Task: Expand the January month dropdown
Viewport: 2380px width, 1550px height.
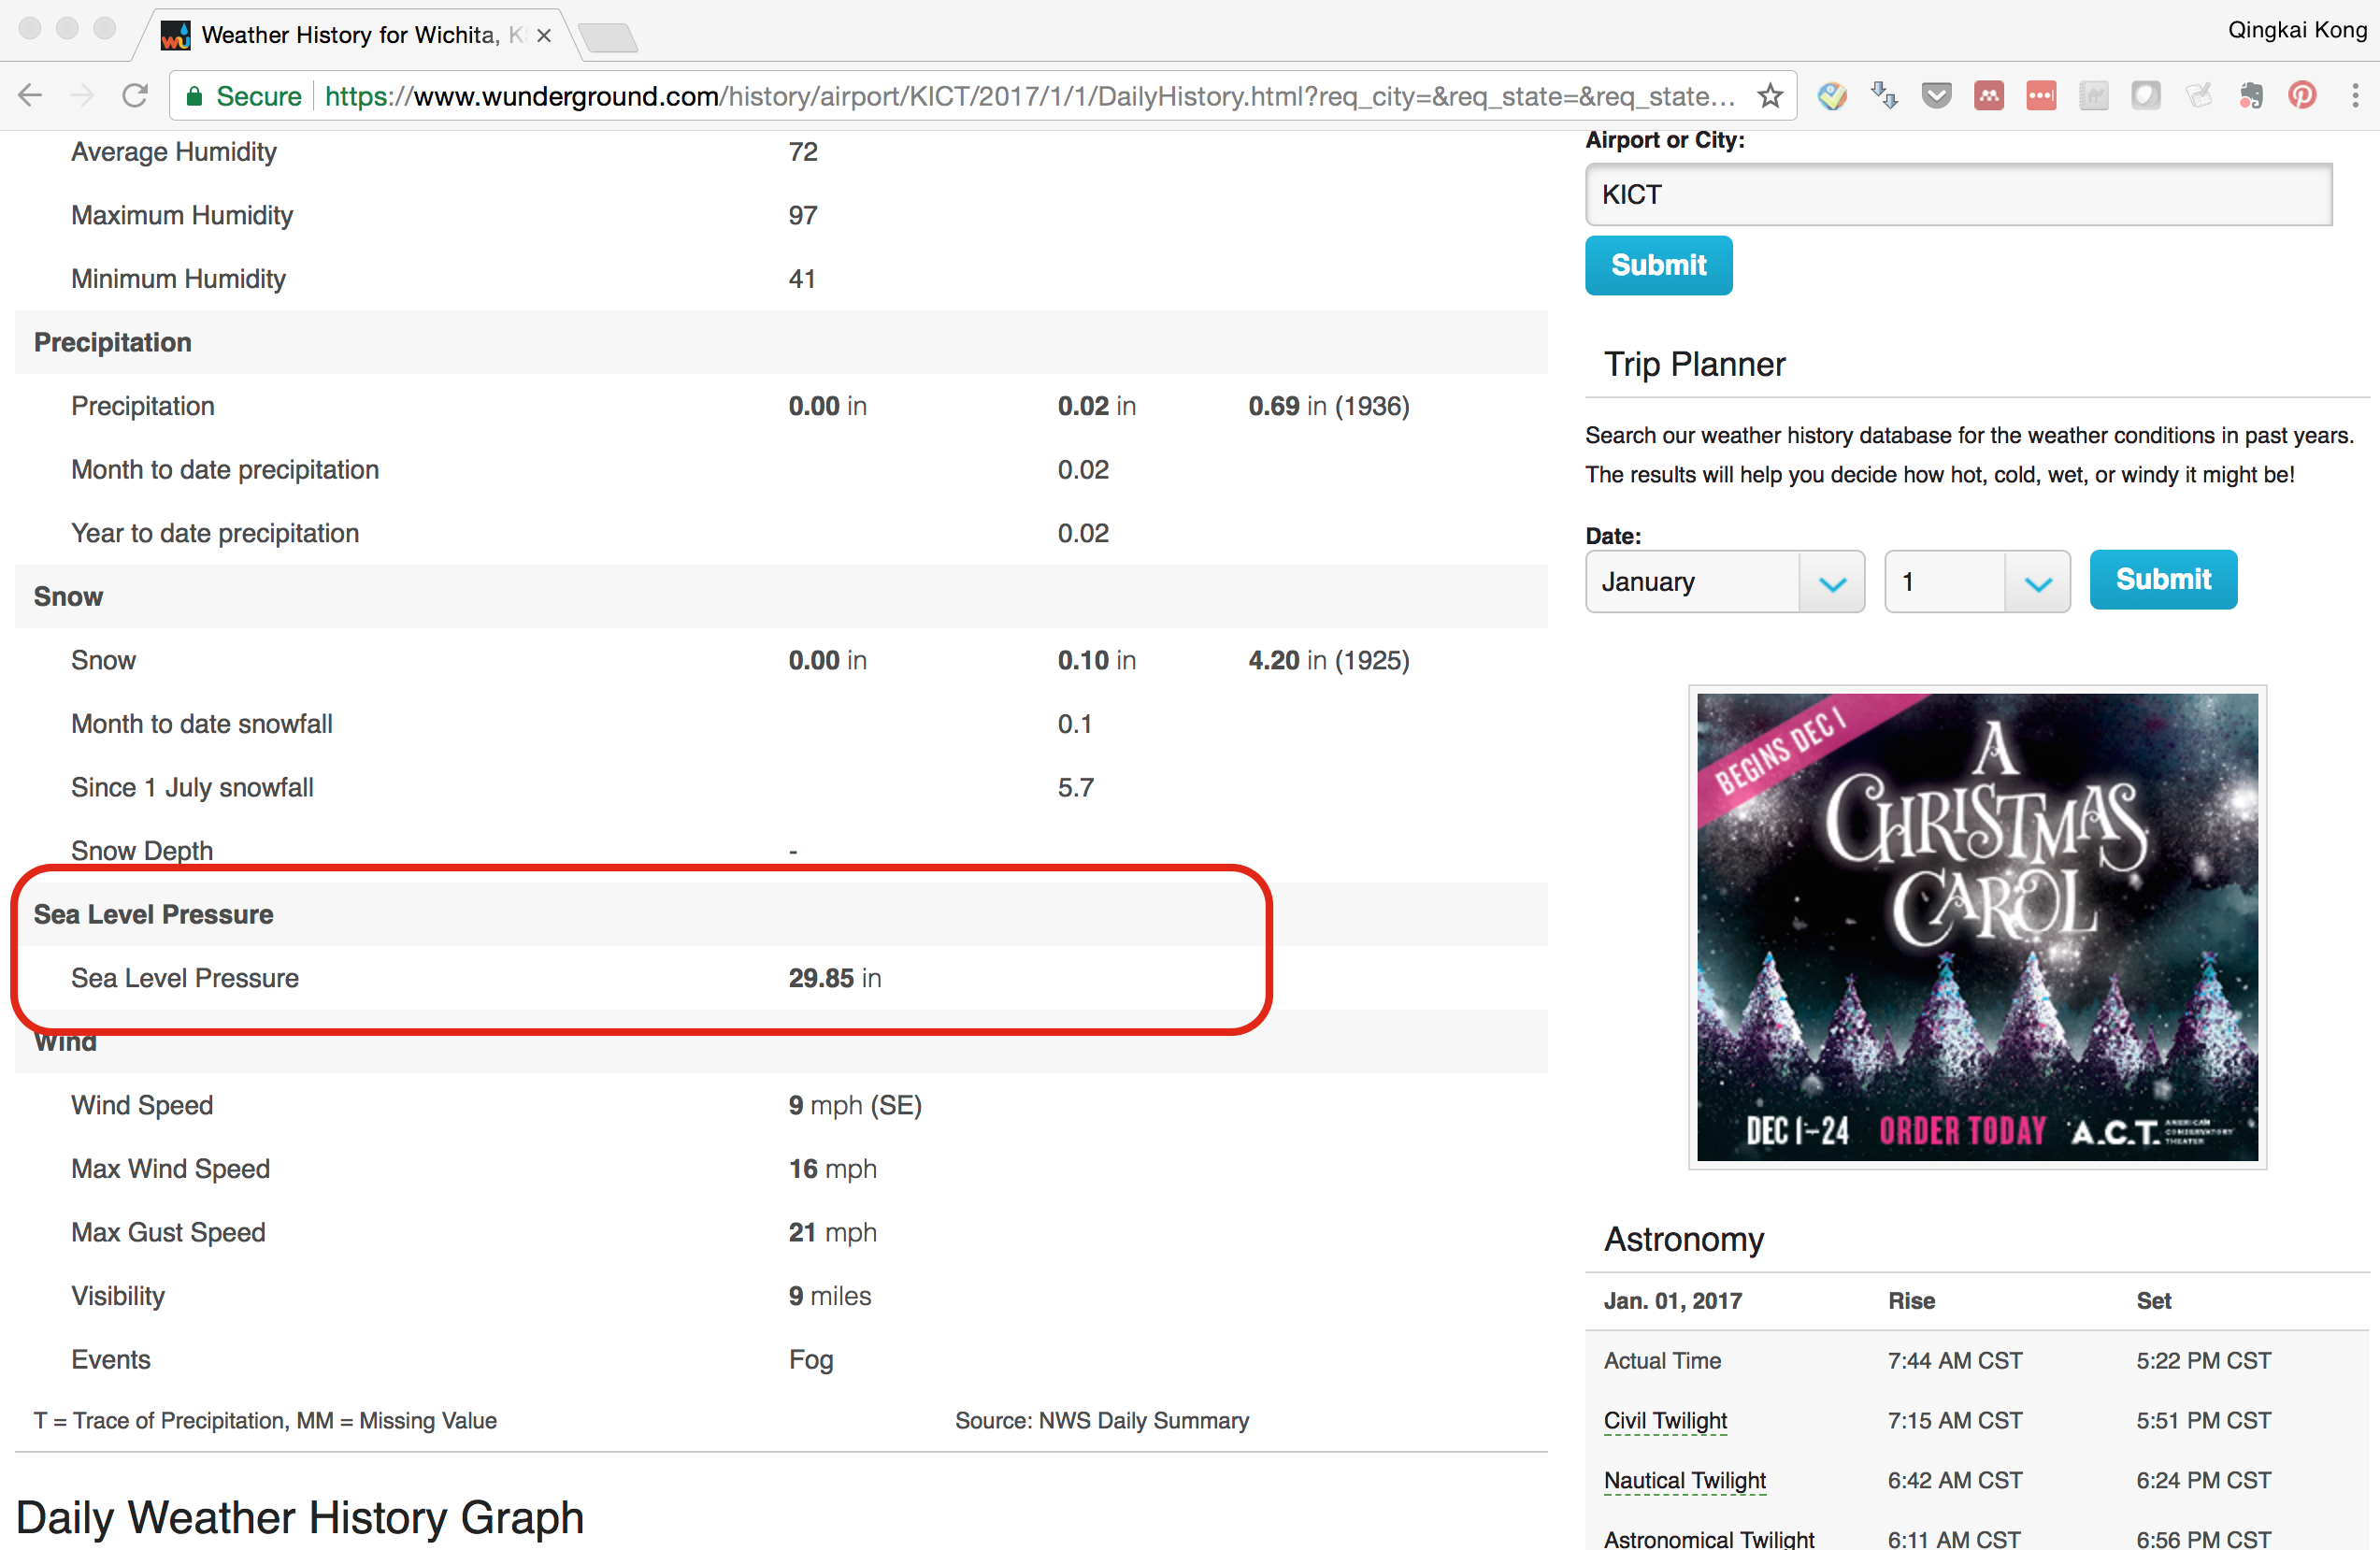Action: [1724, 581]
